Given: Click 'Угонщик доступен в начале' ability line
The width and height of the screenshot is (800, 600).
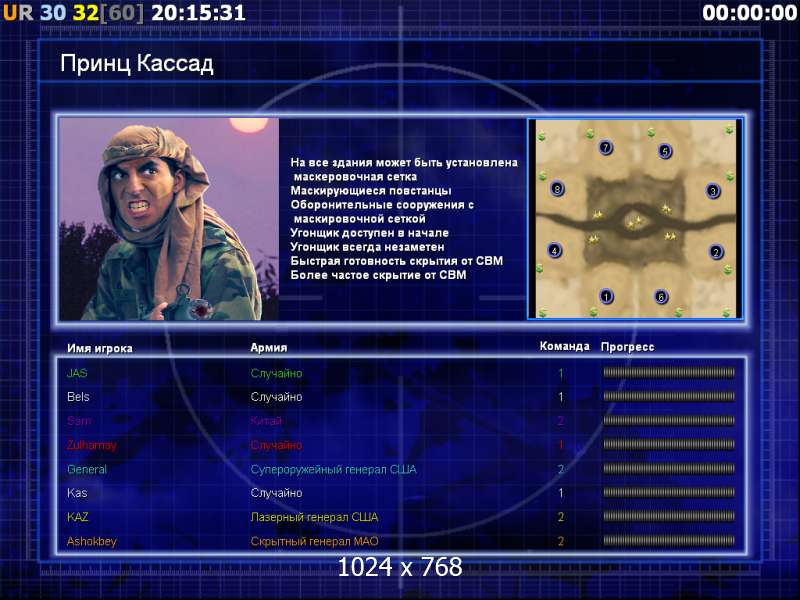Looking at the screenshot, I should 369,233.
